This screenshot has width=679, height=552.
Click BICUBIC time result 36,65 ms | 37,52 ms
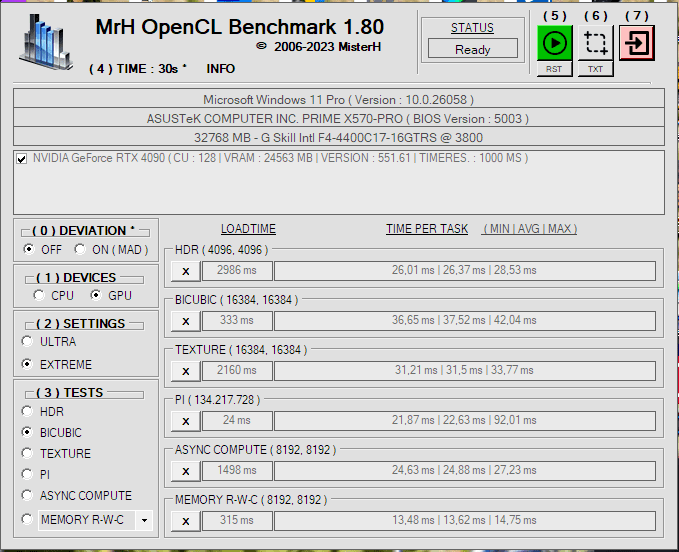(x=465, y=321)
